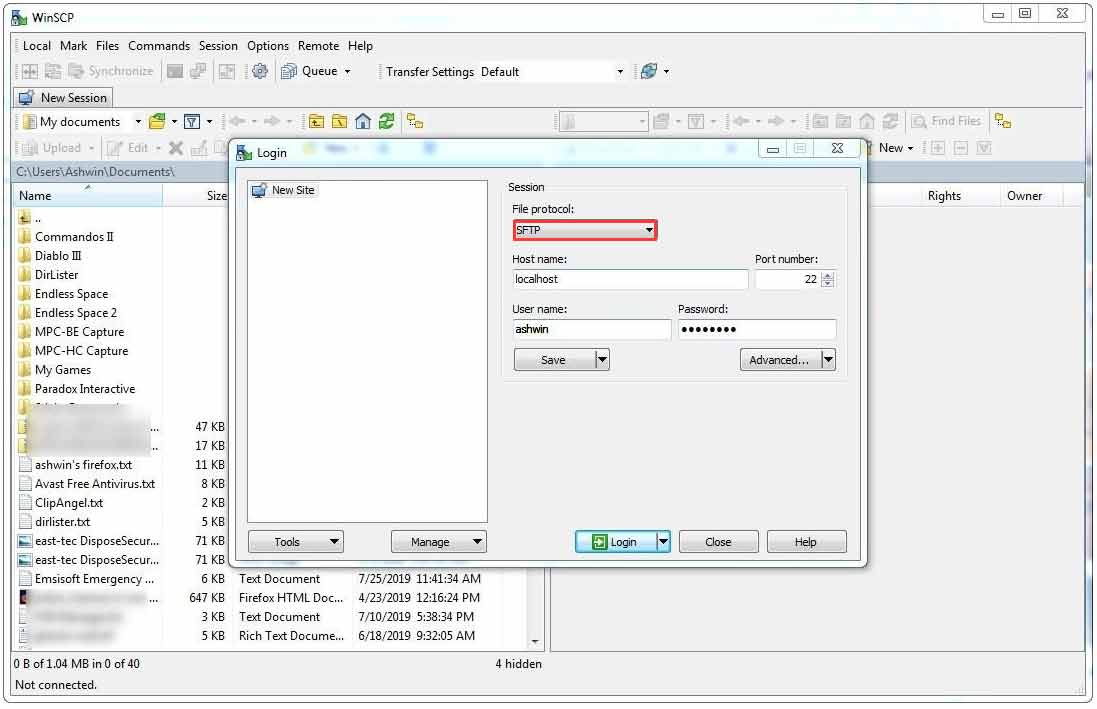
Task: Click the Owner column header
Action: tap(1024, 197)
